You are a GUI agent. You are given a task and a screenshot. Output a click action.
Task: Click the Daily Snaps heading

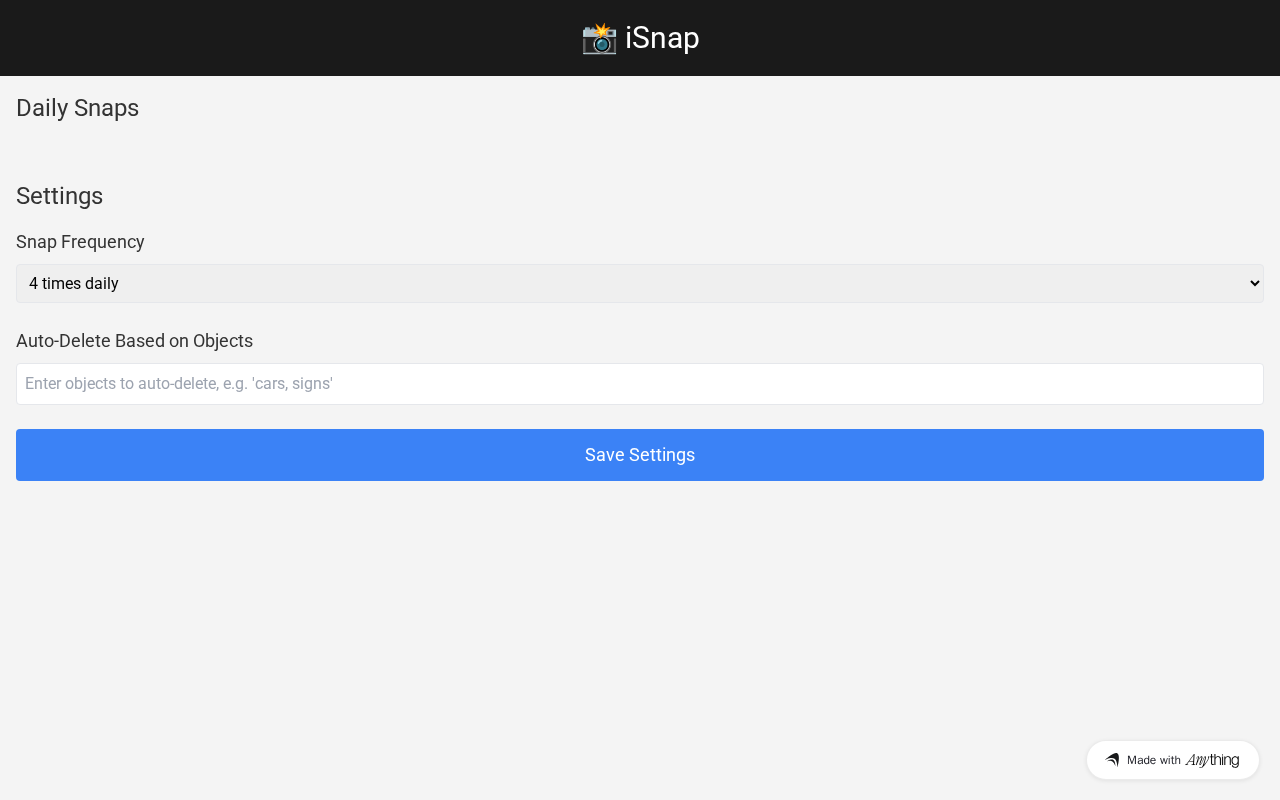77,108
